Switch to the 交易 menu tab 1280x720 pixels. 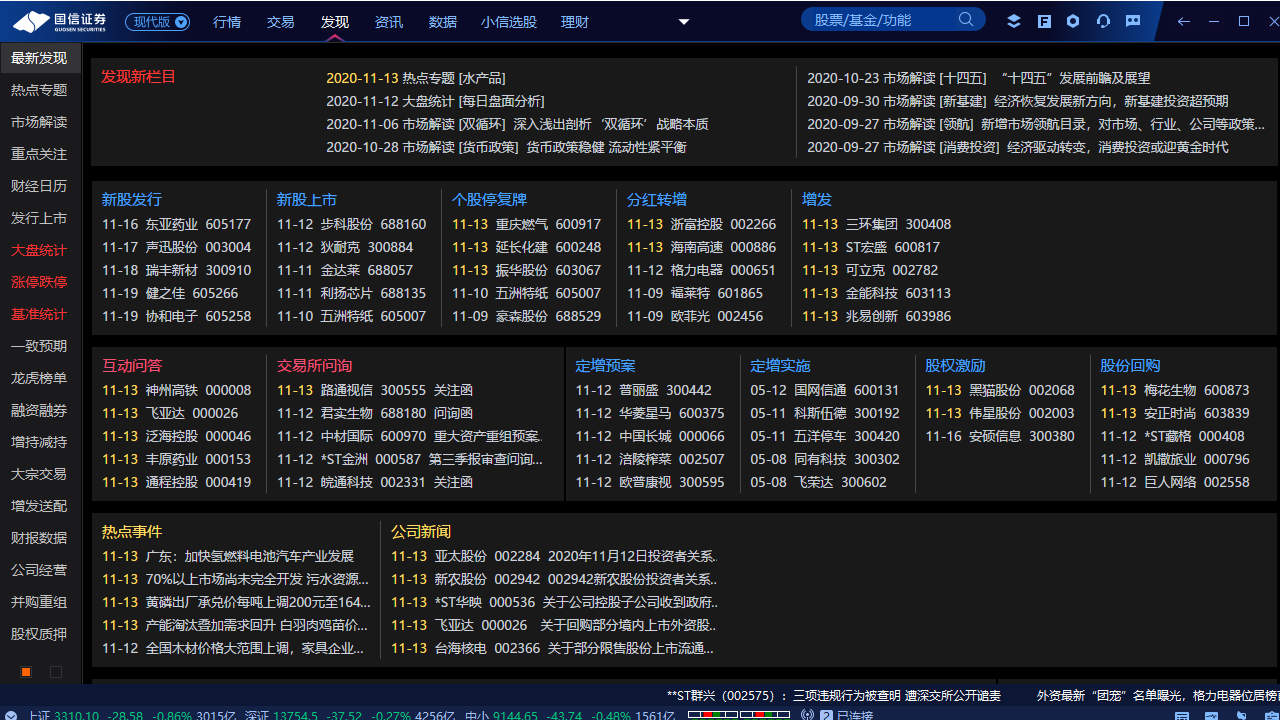[x=280, y=21]
